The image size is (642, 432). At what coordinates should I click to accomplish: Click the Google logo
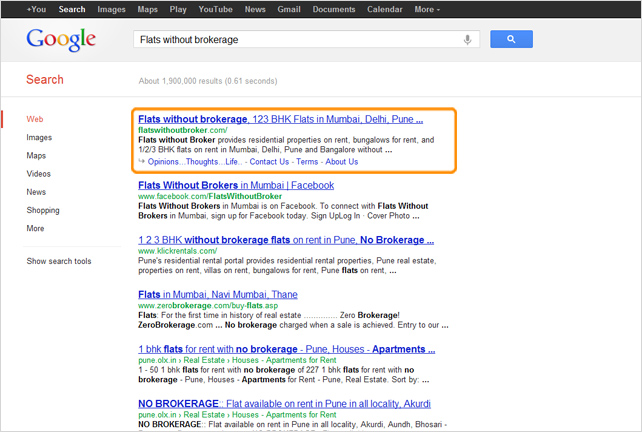tap(61, 40)
